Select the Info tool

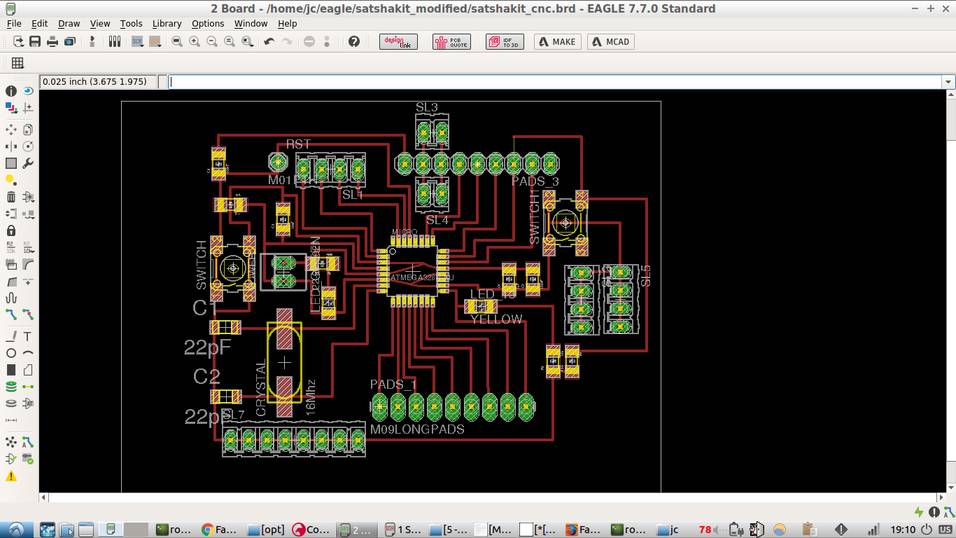(11, 91)
